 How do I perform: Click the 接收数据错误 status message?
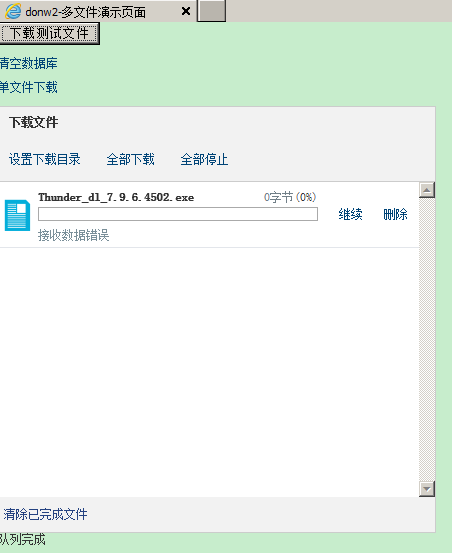coord(74,235)
